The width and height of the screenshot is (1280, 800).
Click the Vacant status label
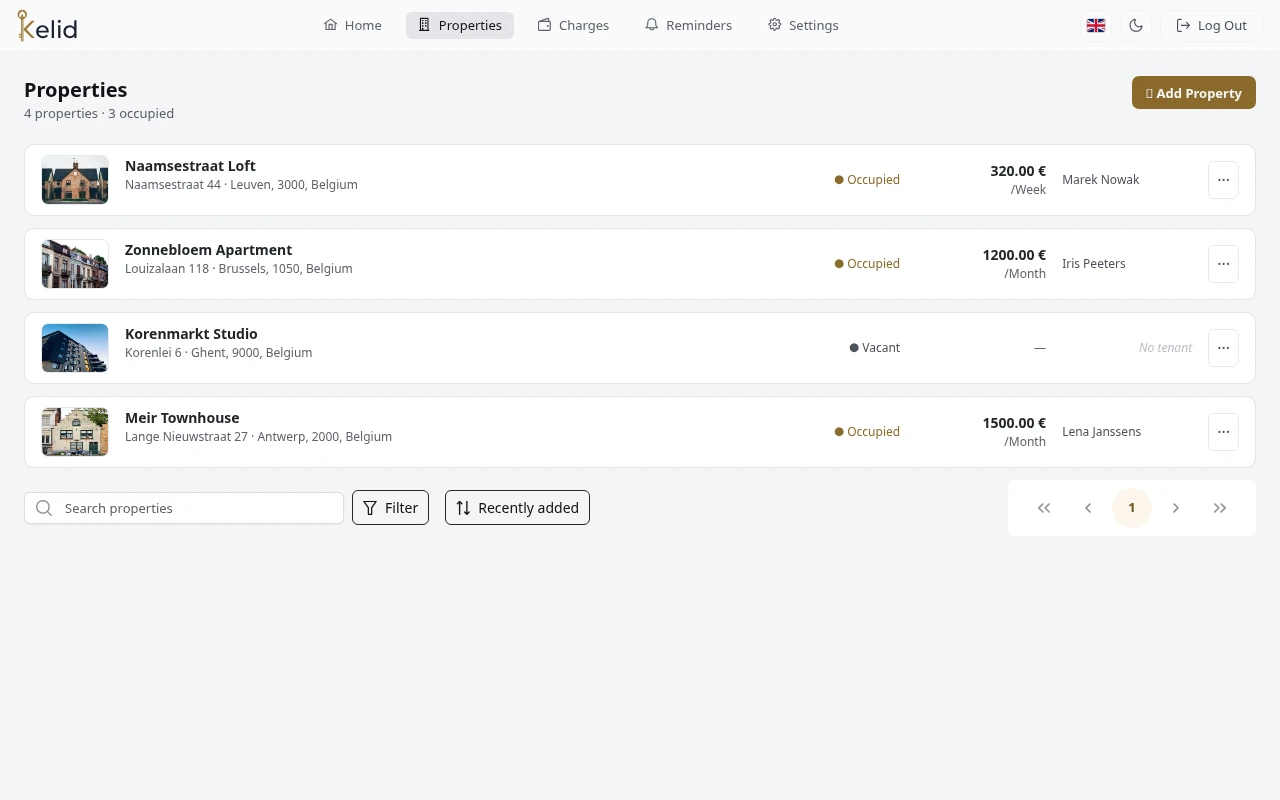coord(875,348)
